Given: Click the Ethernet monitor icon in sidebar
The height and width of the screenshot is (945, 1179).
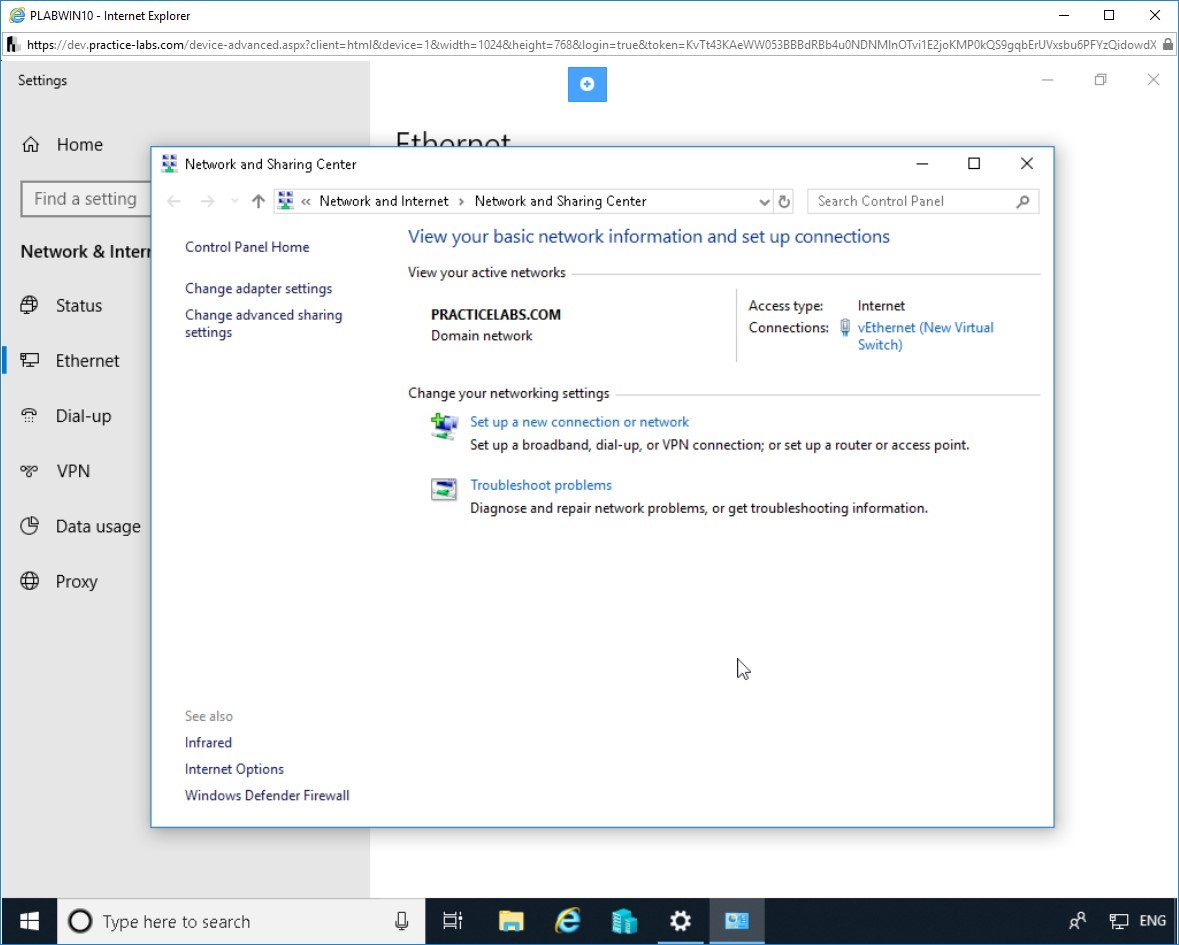Looking at the screenshot, I should pyautogui.click(x=29, y=361).
